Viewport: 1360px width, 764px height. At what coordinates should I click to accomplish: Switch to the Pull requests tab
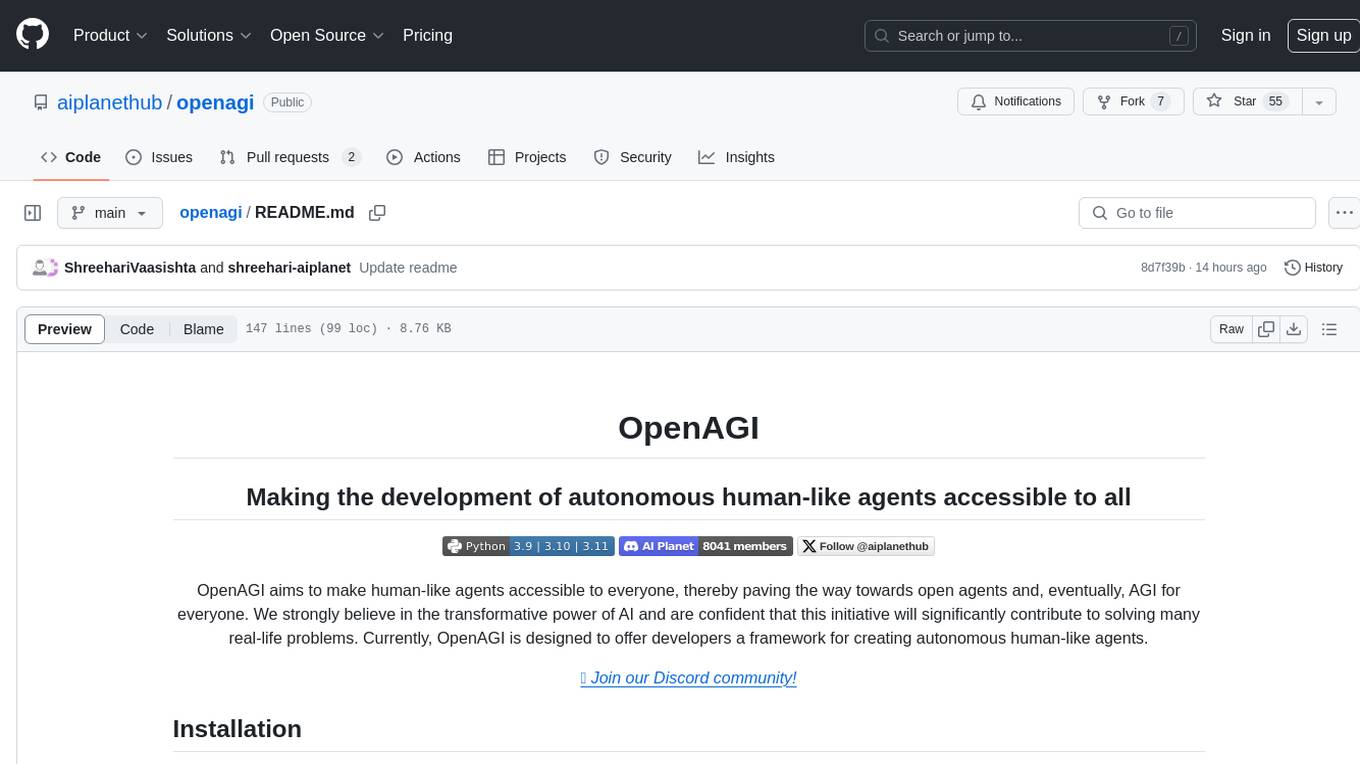click(289, 157)
